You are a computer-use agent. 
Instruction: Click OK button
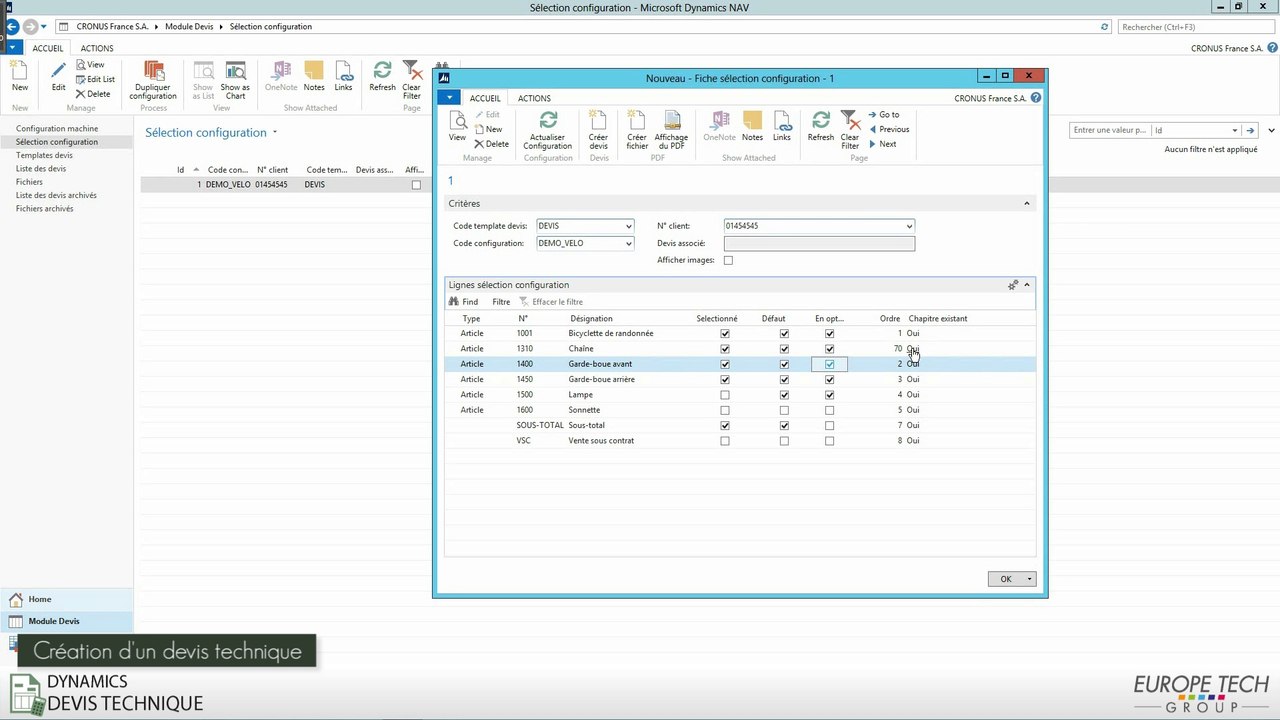coord(1006,579)
